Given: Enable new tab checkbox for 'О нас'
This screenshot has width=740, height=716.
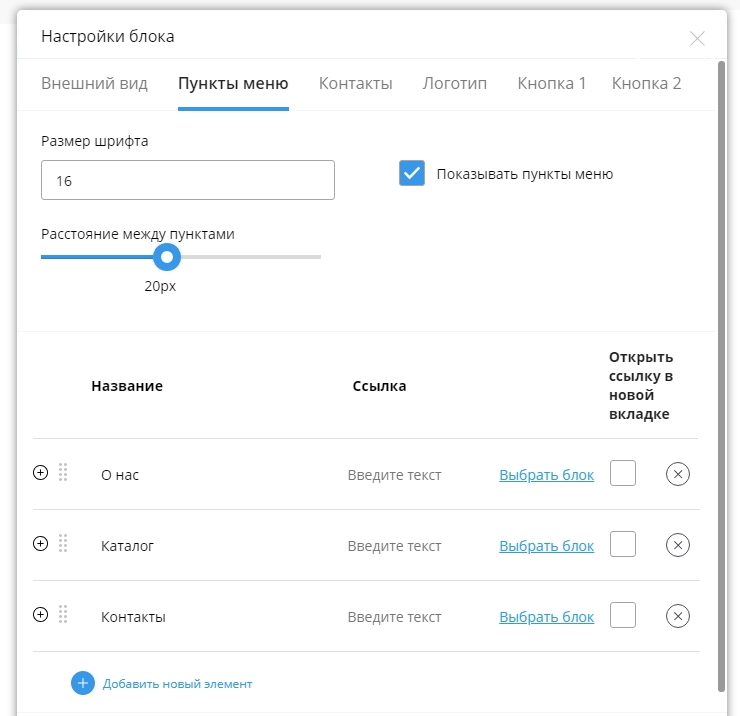Looking at the screenshot, I should tap(623, 473).
